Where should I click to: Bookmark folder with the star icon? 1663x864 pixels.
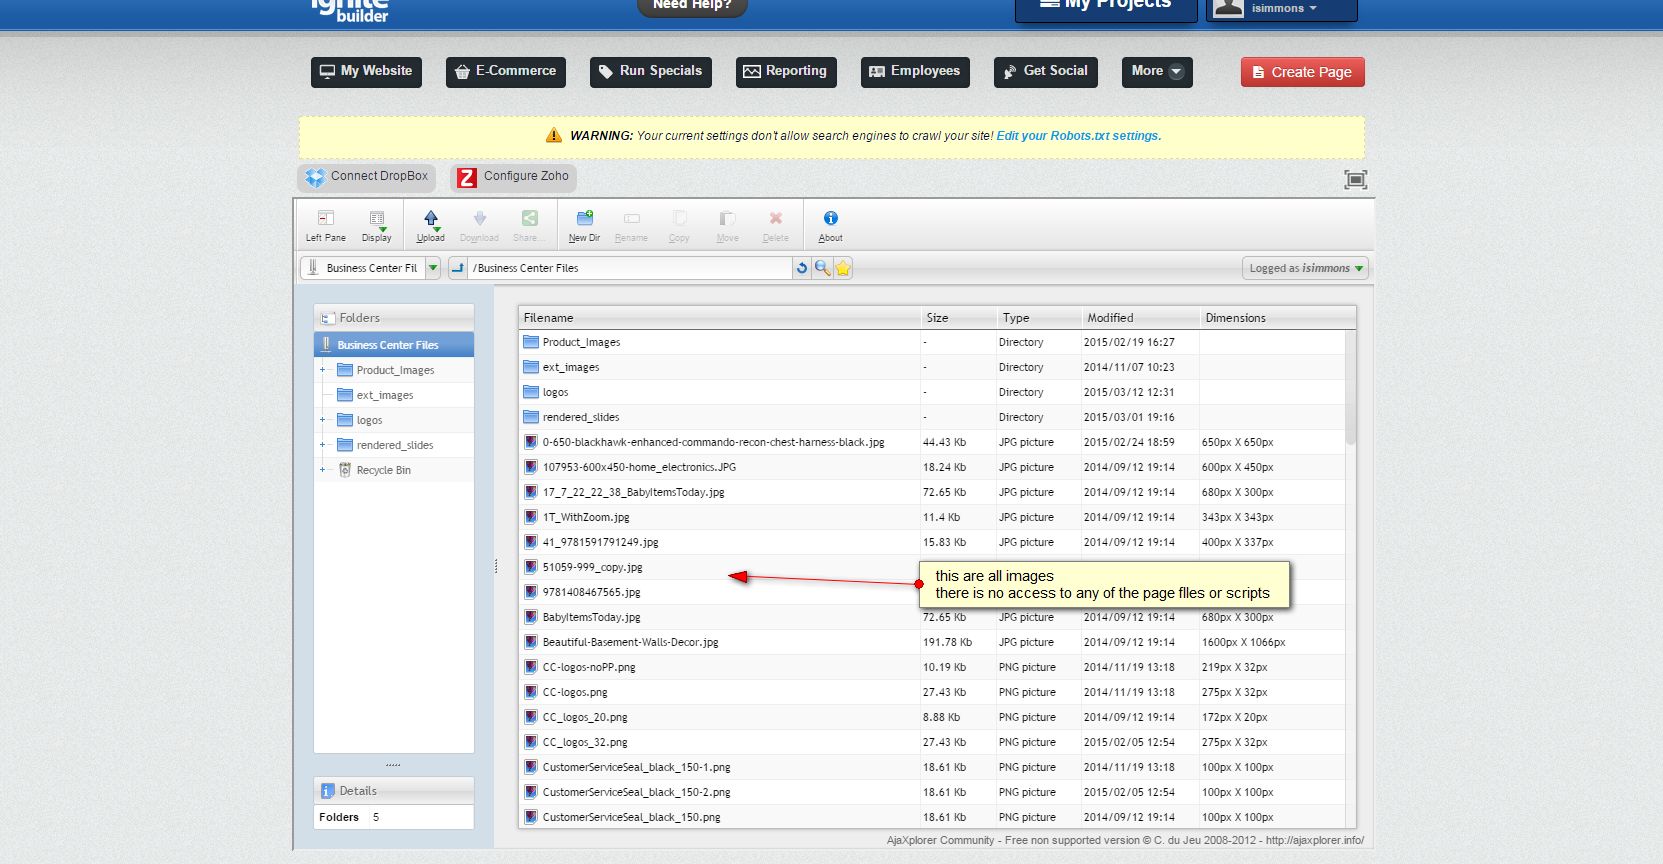[x=843, y=268]
